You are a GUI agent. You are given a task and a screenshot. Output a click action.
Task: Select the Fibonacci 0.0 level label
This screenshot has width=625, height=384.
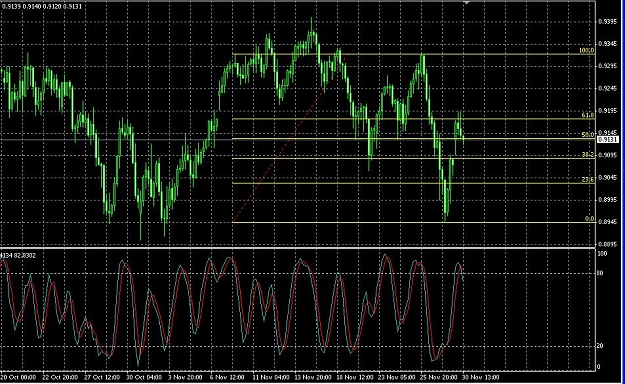[x=589, y=219]
